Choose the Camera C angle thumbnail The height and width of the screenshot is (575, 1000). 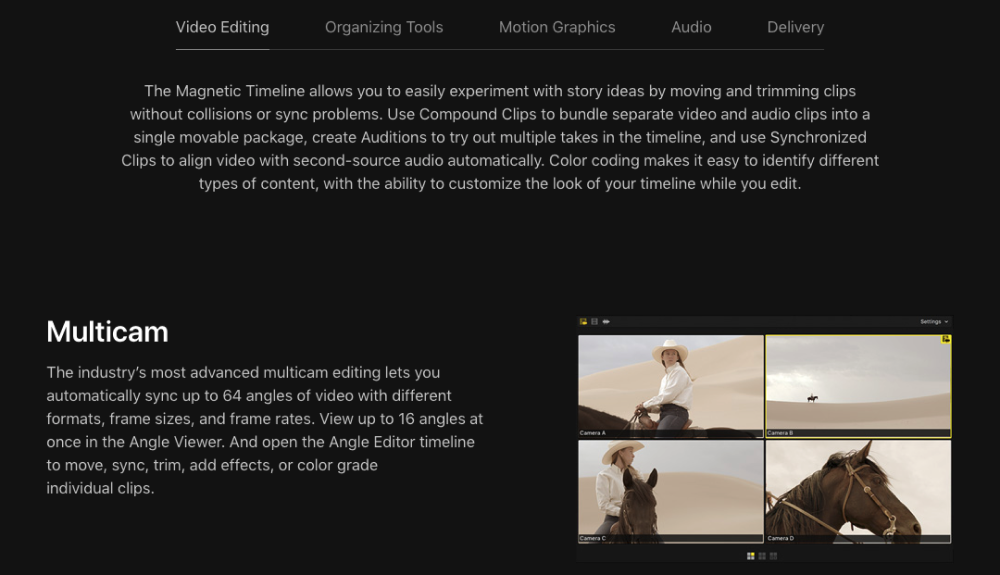click(670, 491)
